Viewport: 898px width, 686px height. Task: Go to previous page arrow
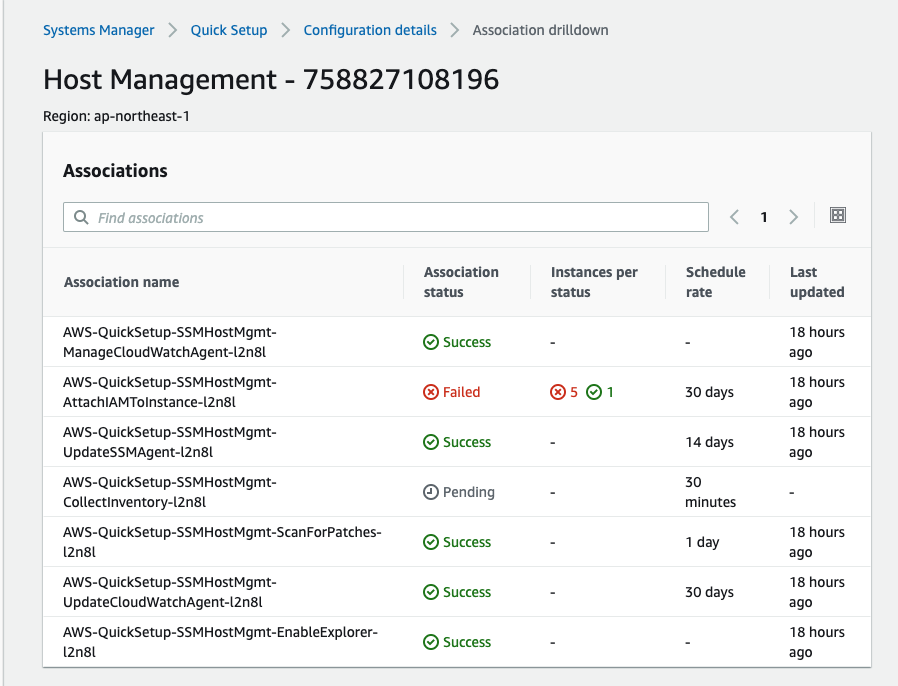coord(734,217)
